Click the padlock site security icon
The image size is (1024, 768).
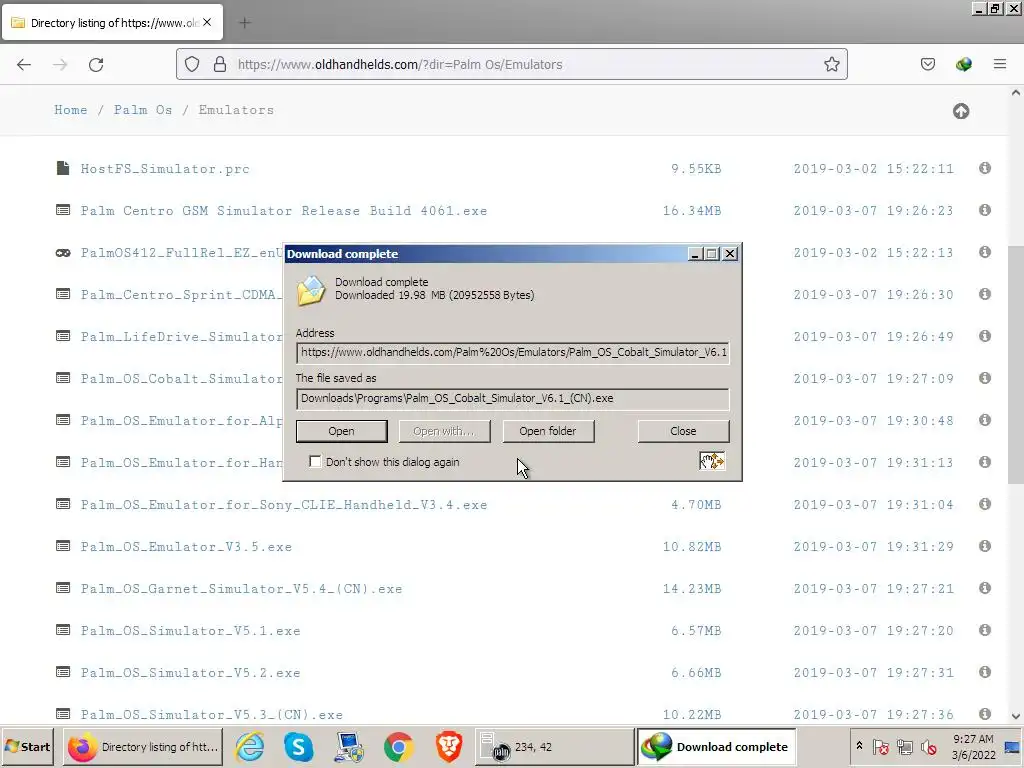[220, 64]
